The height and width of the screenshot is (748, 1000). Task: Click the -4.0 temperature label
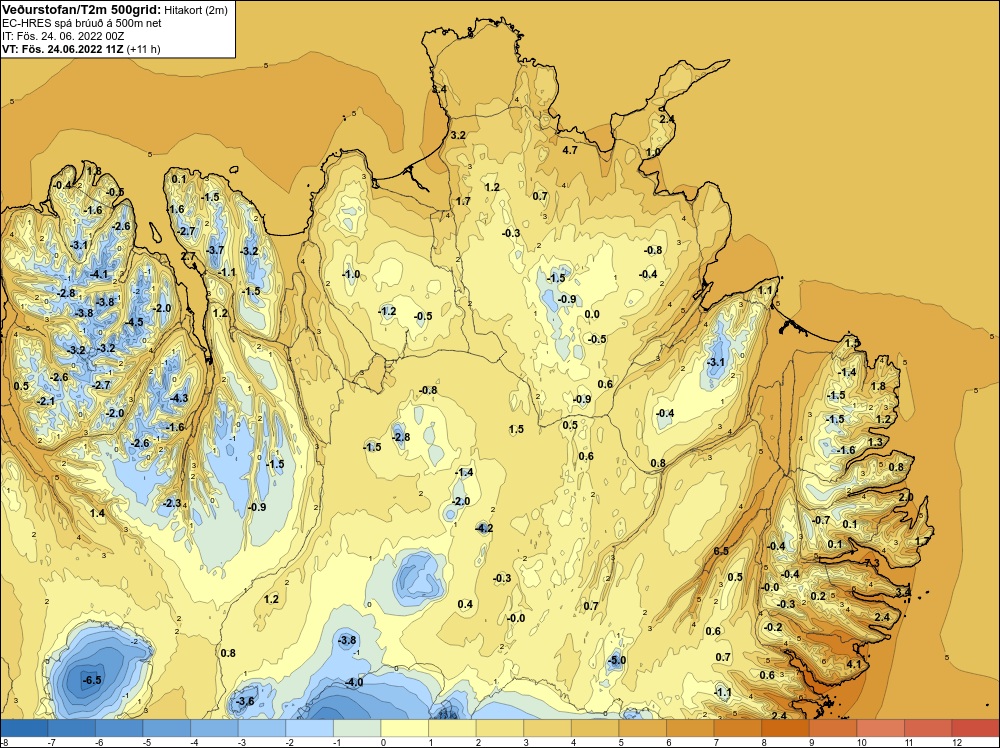coord(354,682)
